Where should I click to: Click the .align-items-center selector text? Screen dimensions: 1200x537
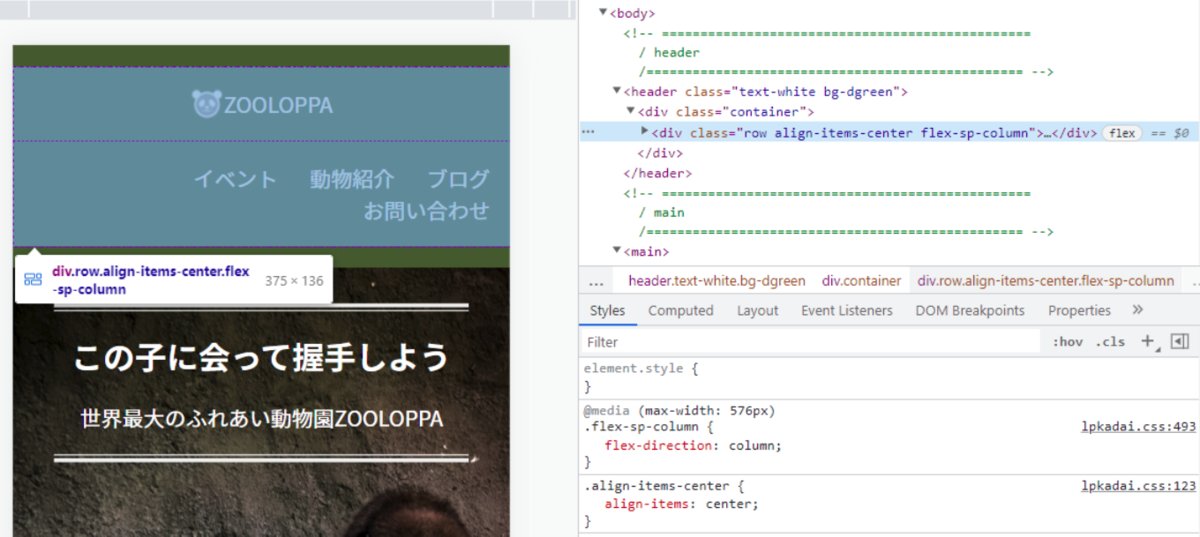click(x=656, y=486)
